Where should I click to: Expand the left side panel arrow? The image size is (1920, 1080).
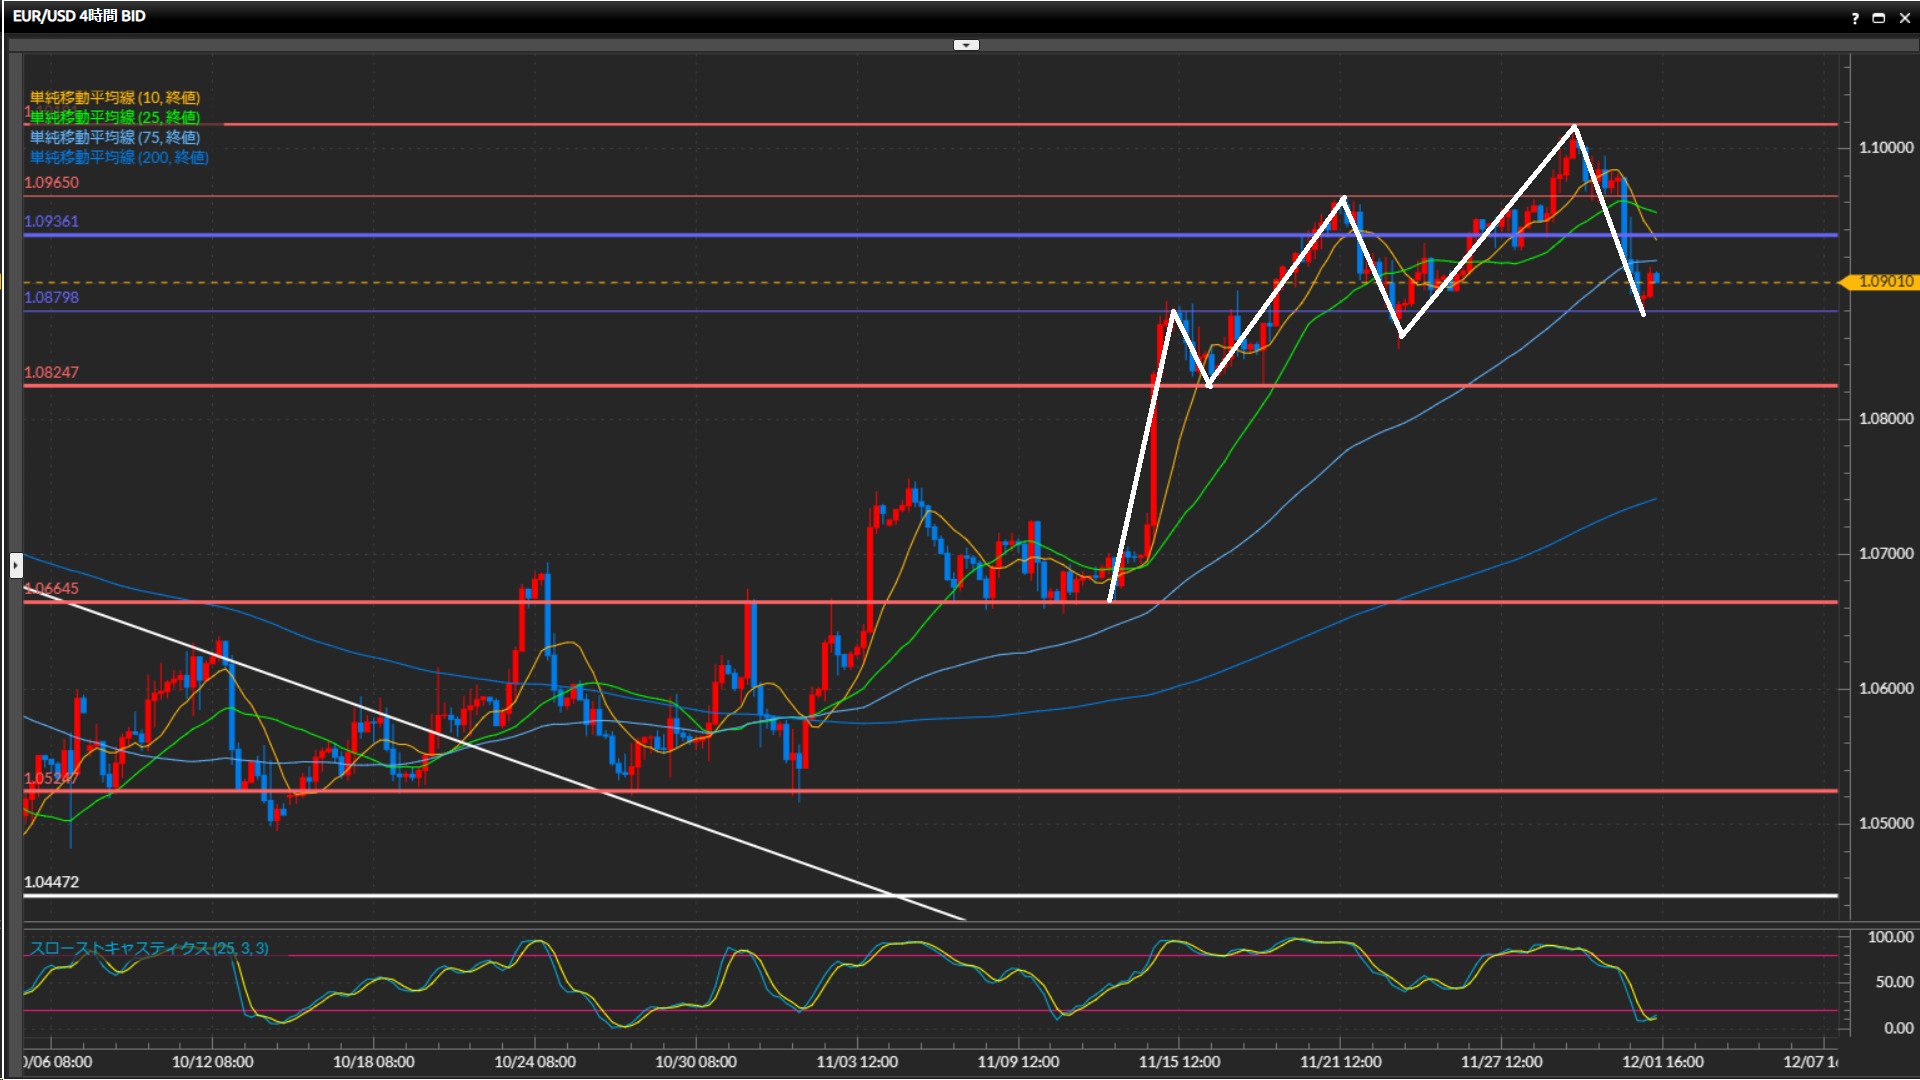point(16,566)
